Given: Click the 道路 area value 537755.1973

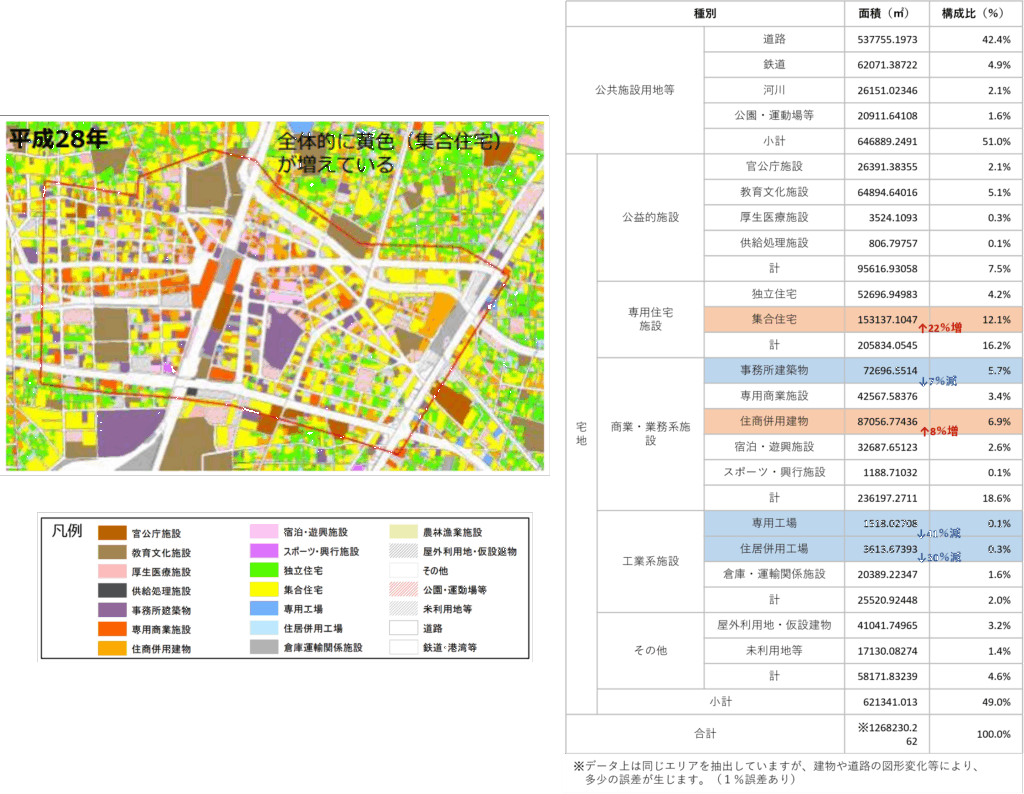Looking at the screenshot, I should click(887, 39).
